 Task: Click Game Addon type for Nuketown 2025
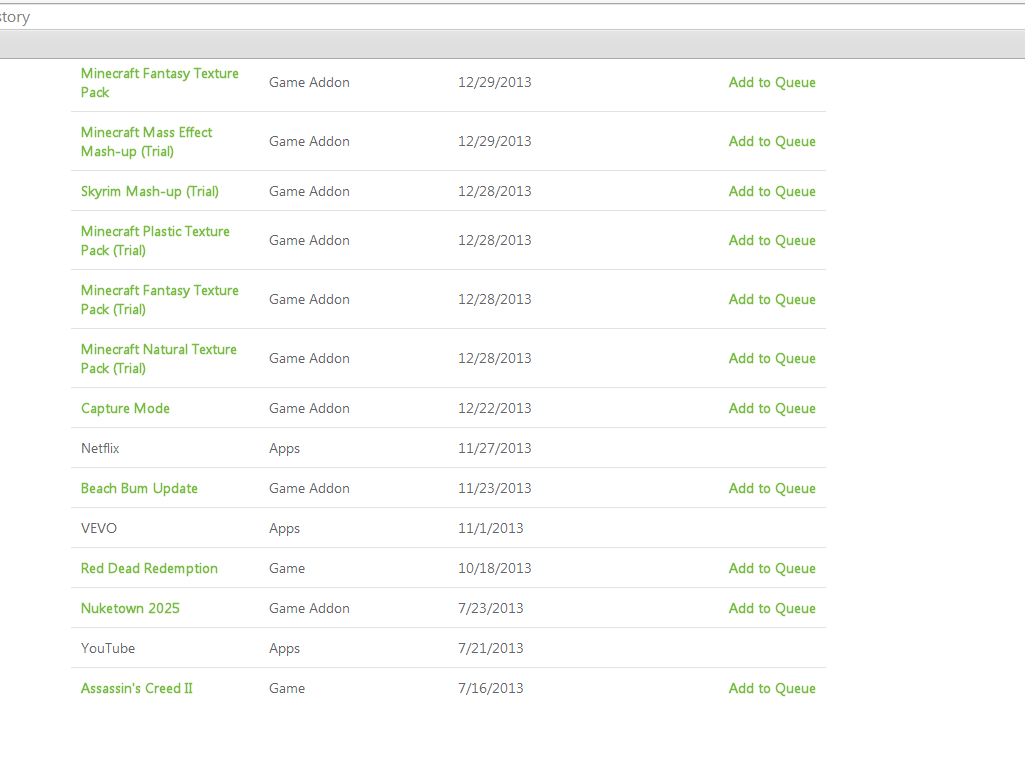(x=309, y=609)
